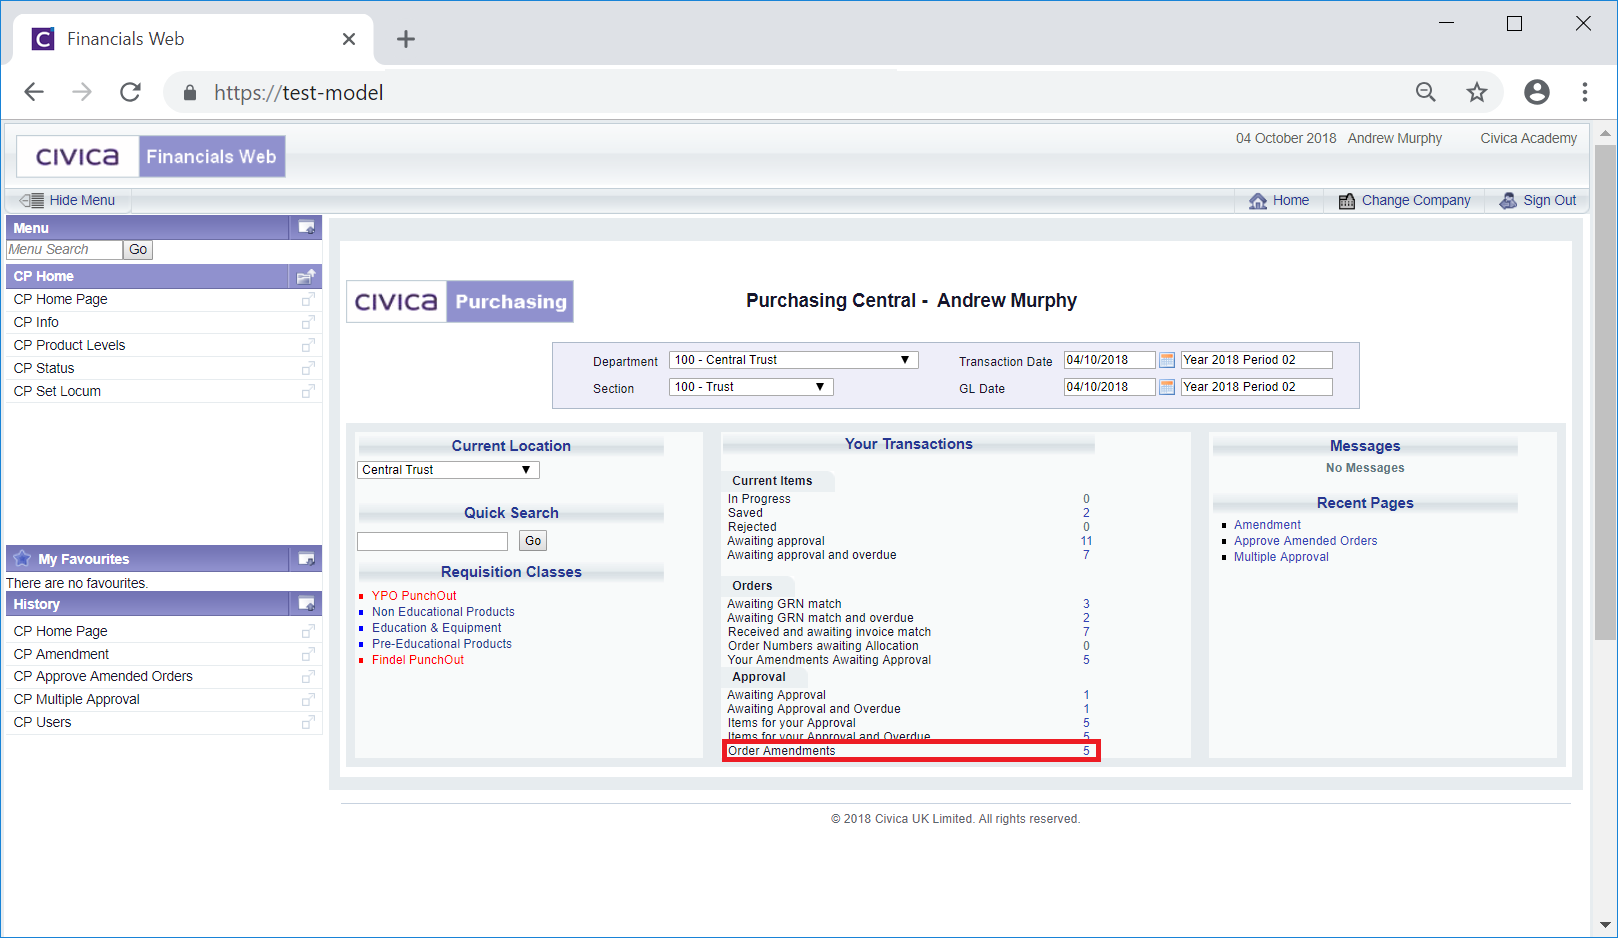1618x938 pixels.
Task: Click the Hide Menu icon
Action: coord(31,200)
